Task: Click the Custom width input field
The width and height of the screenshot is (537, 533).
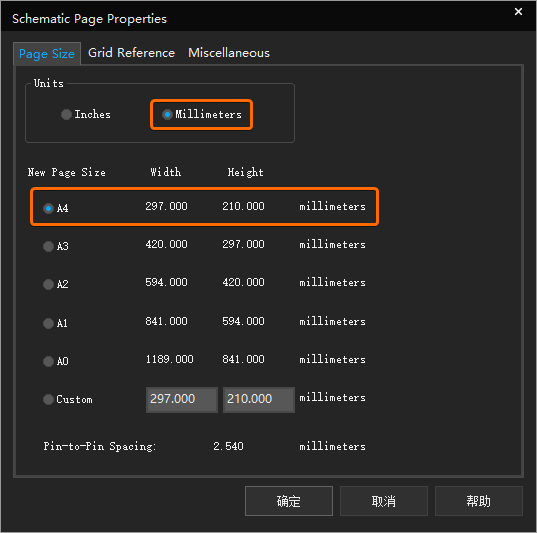Action: [x=182, y=399]
